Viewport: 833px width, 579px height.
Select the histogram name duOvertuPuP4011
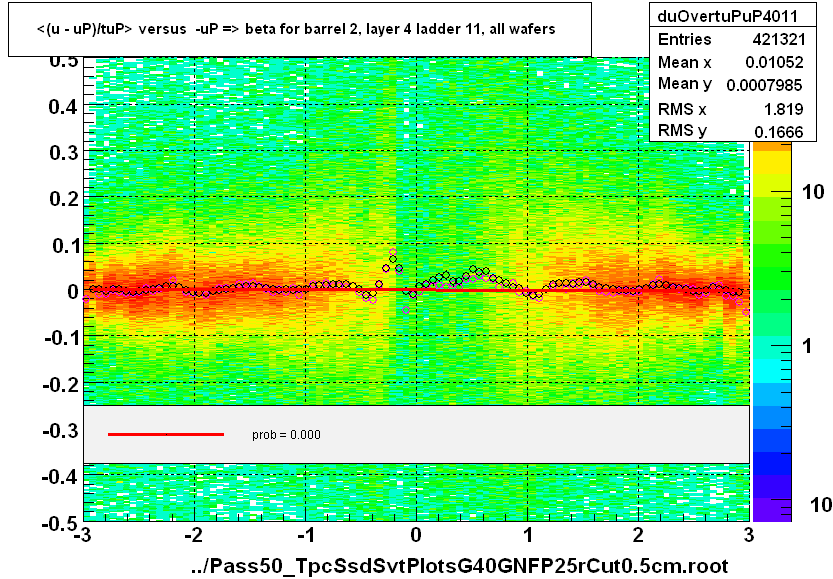click(x=727, y=16)
